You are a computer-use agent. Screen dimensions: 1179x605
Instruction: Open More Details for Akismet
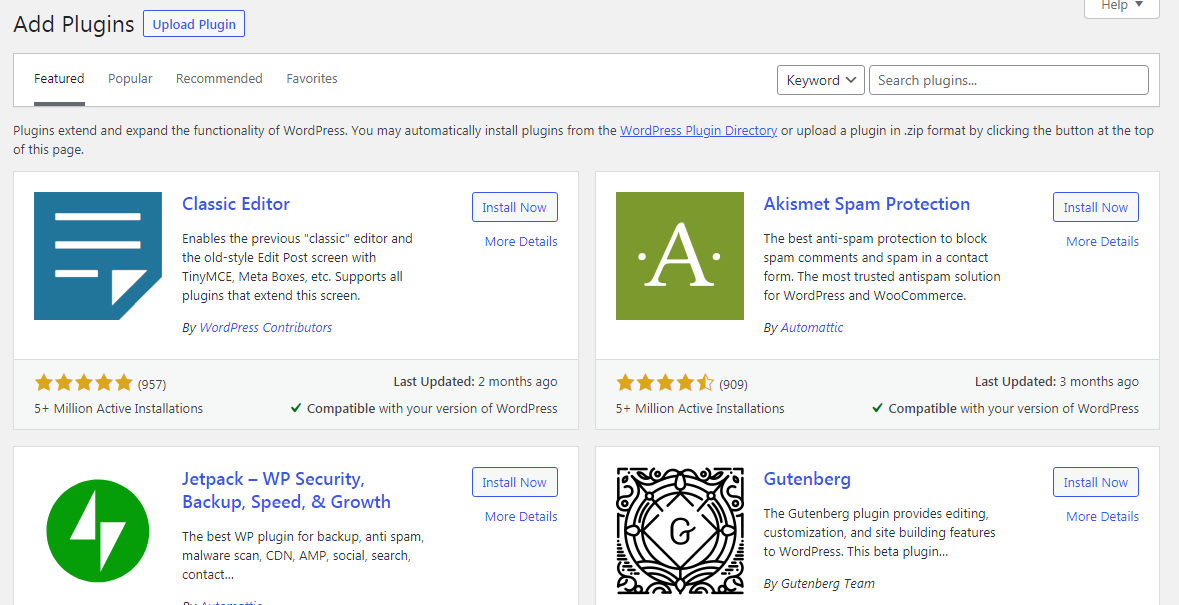[x=1102, y=241]
